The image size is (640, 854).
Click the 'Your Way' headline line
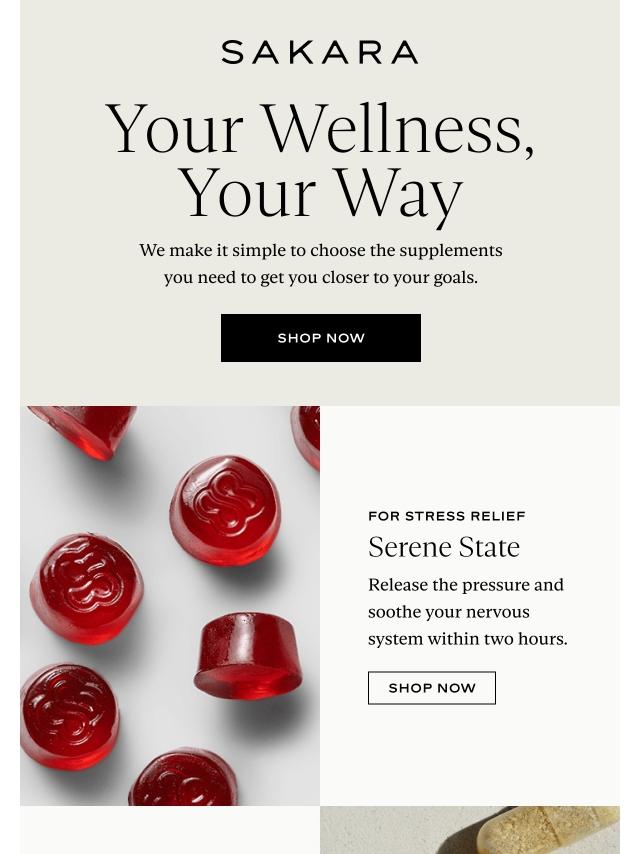click(320, 194)
